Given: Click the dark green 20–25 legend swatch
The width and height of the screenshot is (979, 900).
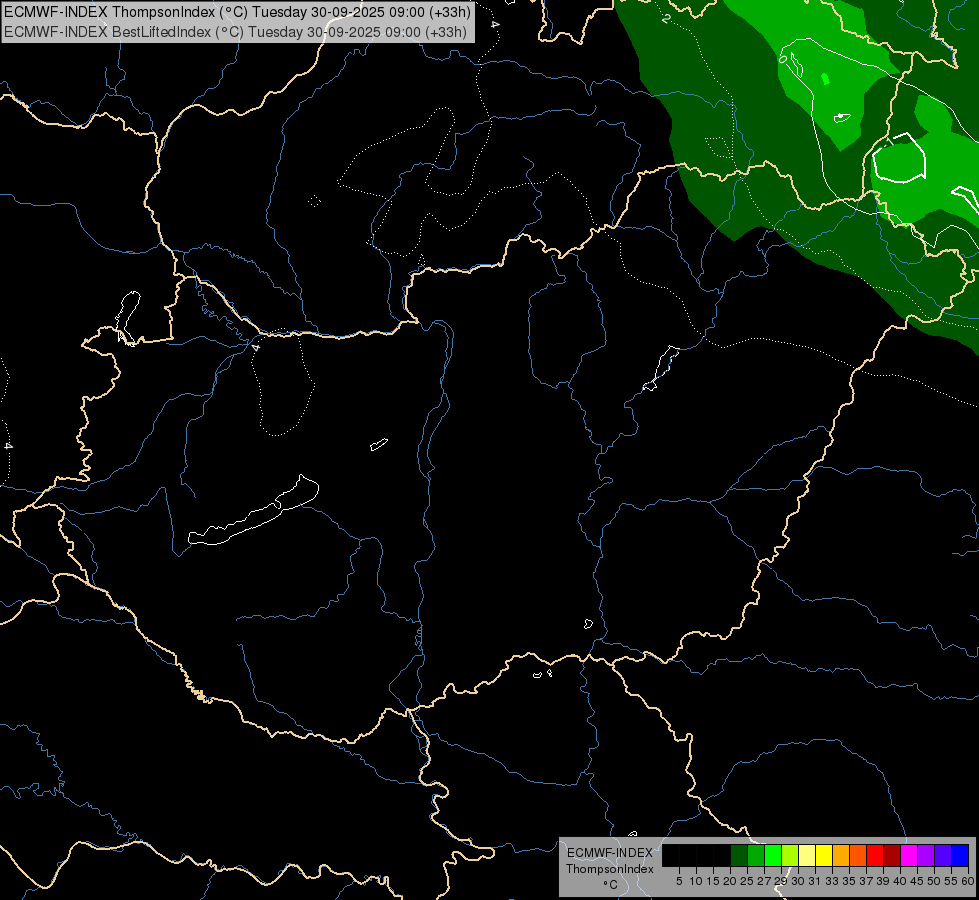Looking at the screenshot, I should coord(739,855).
